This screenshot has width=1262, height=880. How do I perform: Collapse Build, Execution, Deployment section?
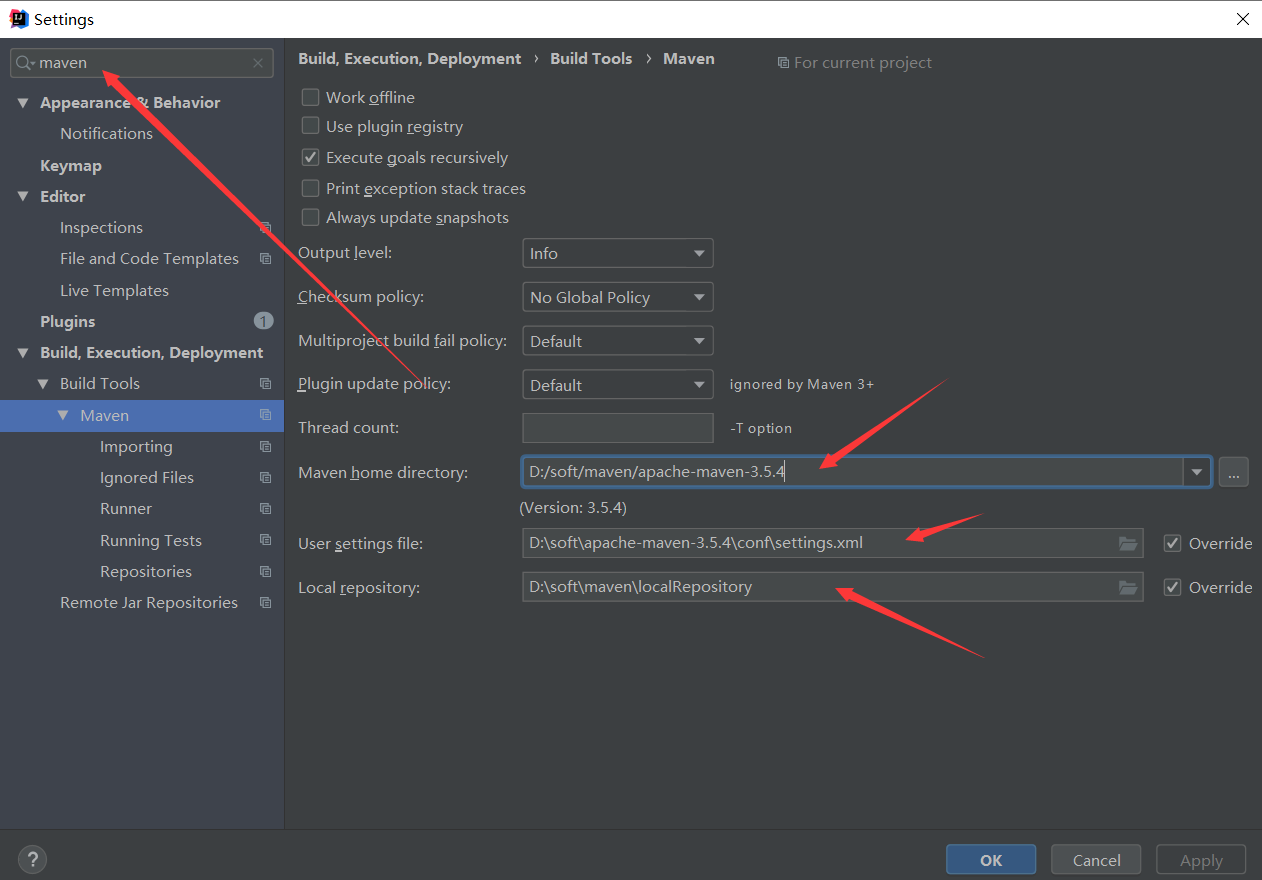pos(23,353)
